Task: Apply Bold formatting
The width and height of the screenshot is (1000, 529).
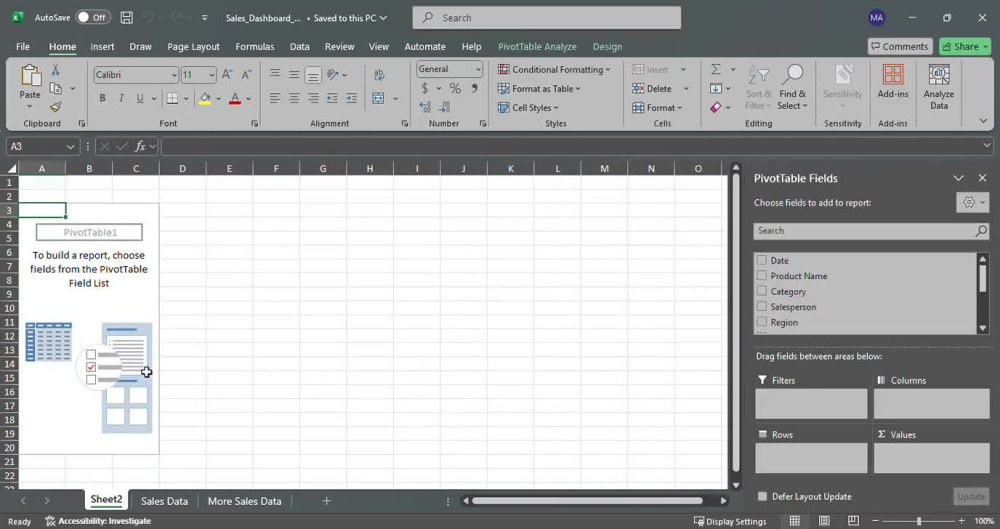Action: (102, 98)
